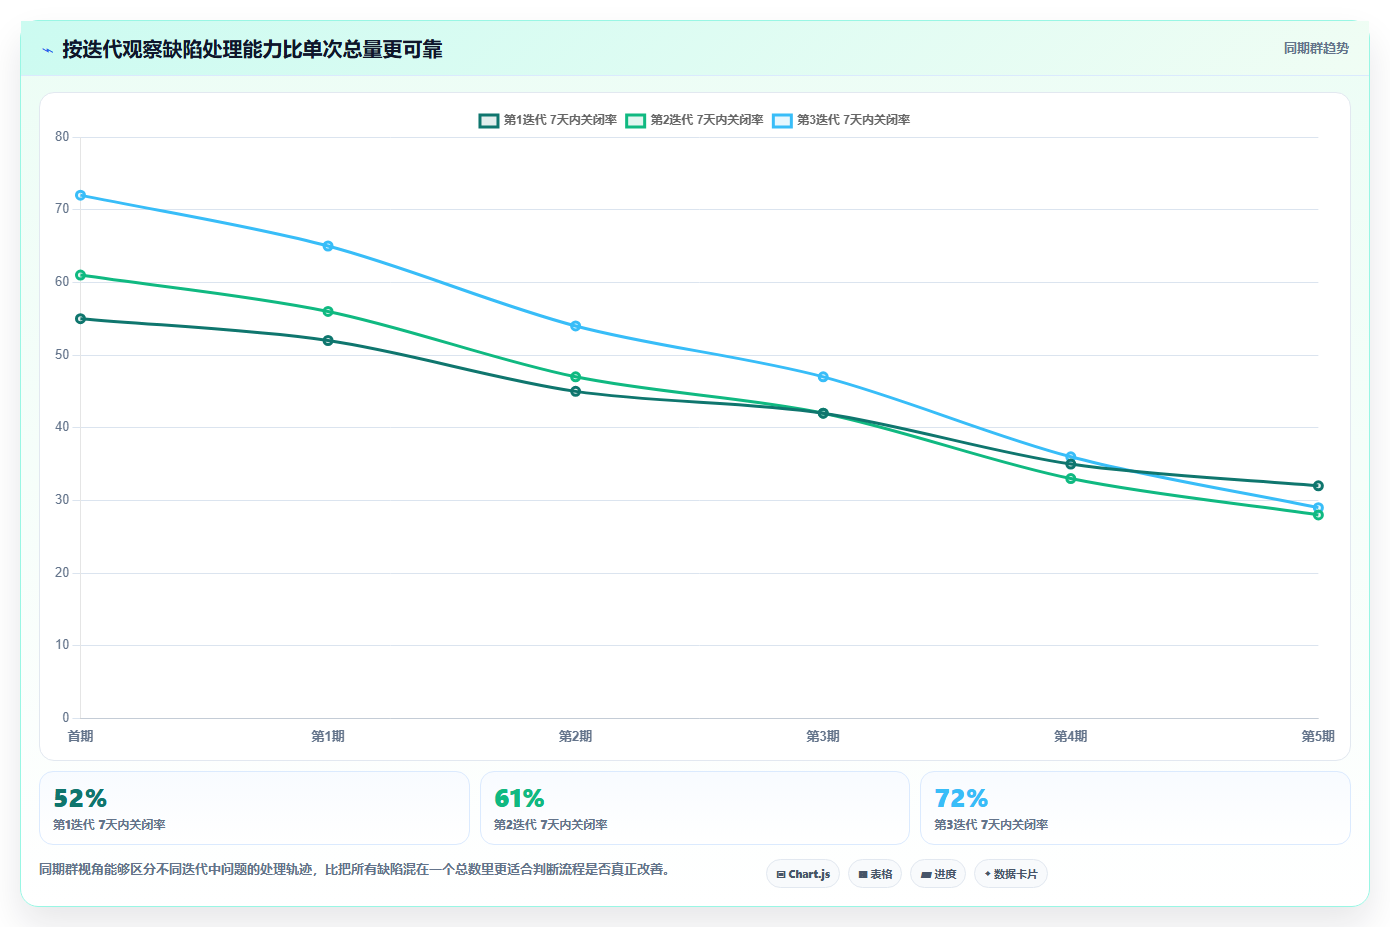1390x927 pixels.
Task: Click 第2迭代 data point at 第1期 (56)
Action: (328, 312)
